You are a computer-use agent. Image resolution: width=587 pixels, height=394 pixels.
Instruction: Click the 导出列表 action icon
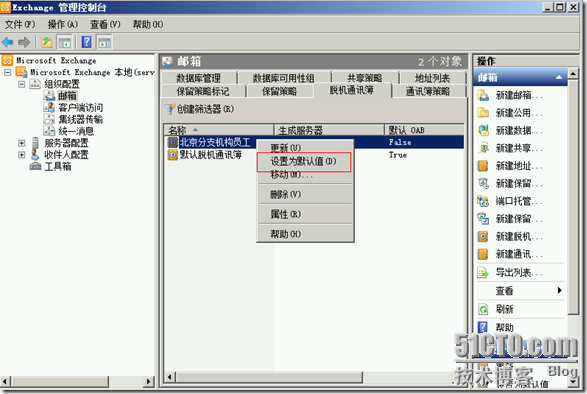[483, 272]
